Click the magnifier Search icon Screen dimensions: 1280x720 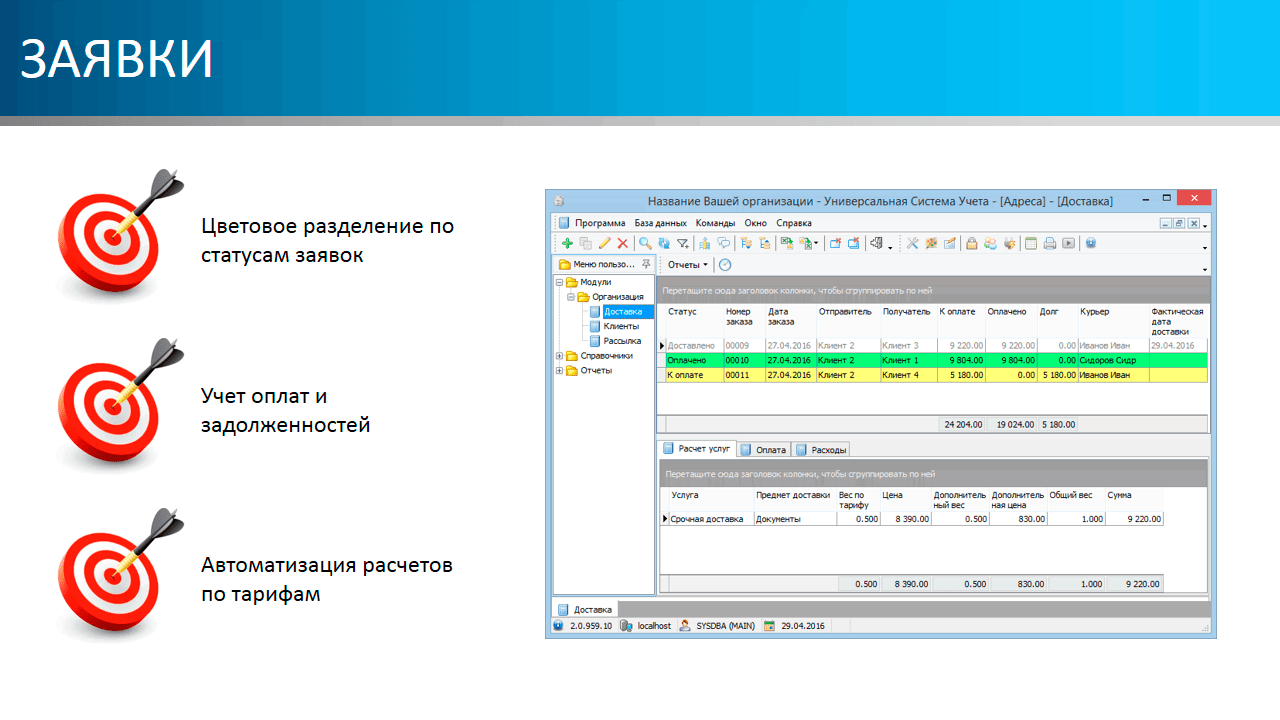645,243
